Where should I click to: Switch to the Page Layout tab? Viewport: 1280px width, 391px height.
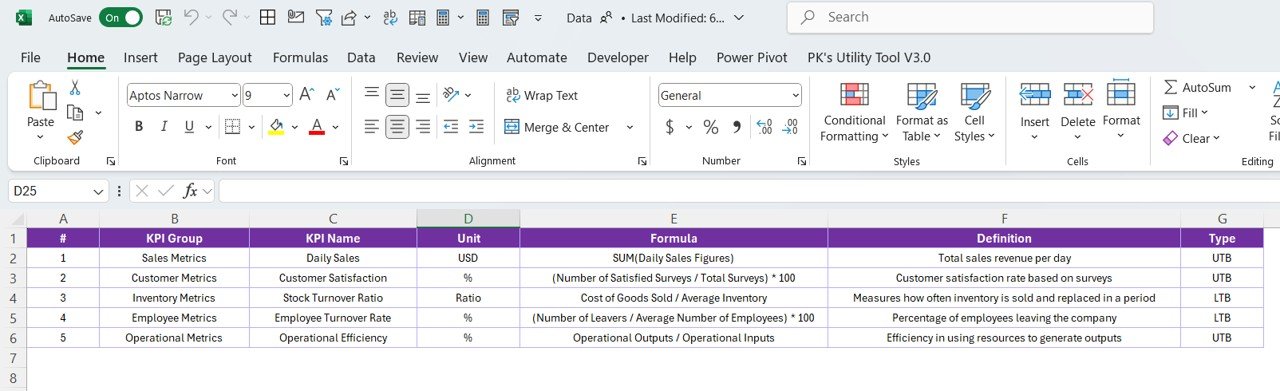(x=215, y=57)
